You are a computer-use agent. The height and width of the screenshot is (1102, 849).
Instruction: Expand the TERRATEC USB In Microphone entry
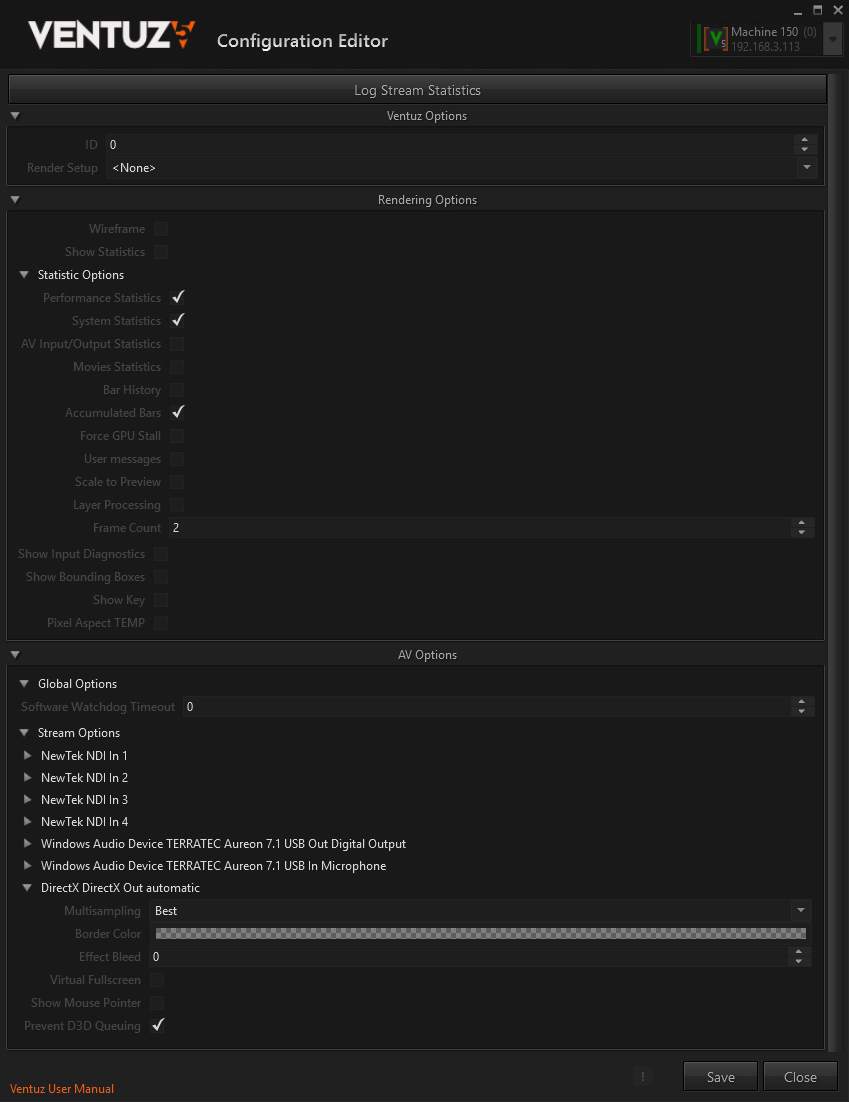(x=28, y=866)
